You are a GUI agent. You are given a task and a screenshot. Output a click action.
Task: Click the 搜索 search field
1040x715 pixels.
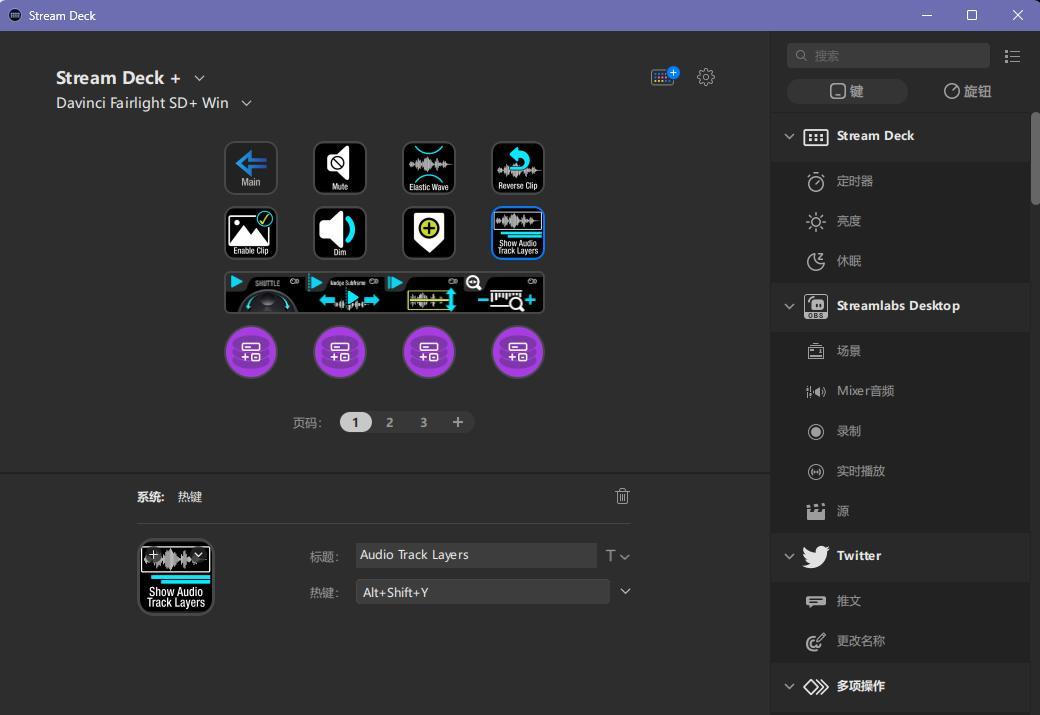point(888,56)
